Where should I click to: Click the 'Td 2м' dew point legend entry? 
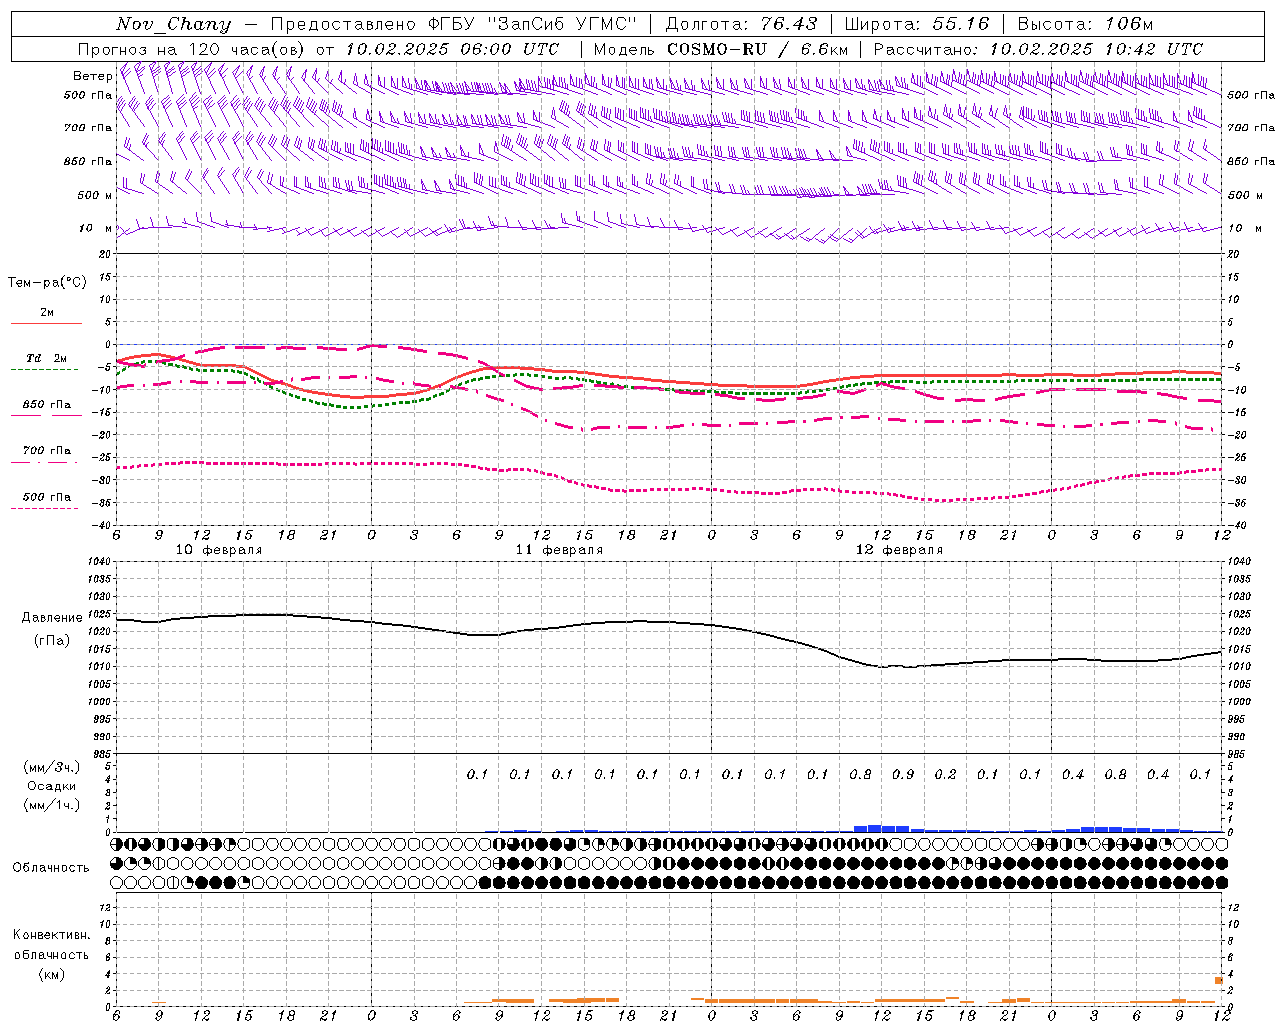coord(47,358)
